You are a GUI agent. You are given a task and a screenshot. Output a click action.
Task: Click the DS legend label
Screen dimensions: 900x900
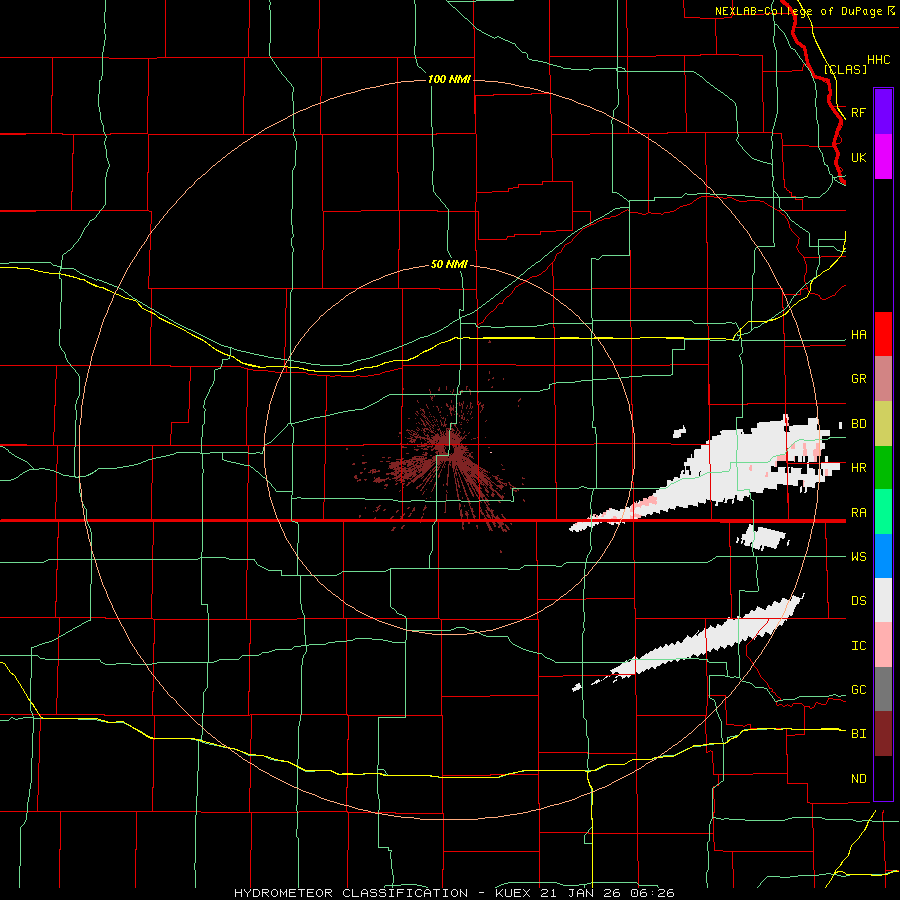(859, 601)
